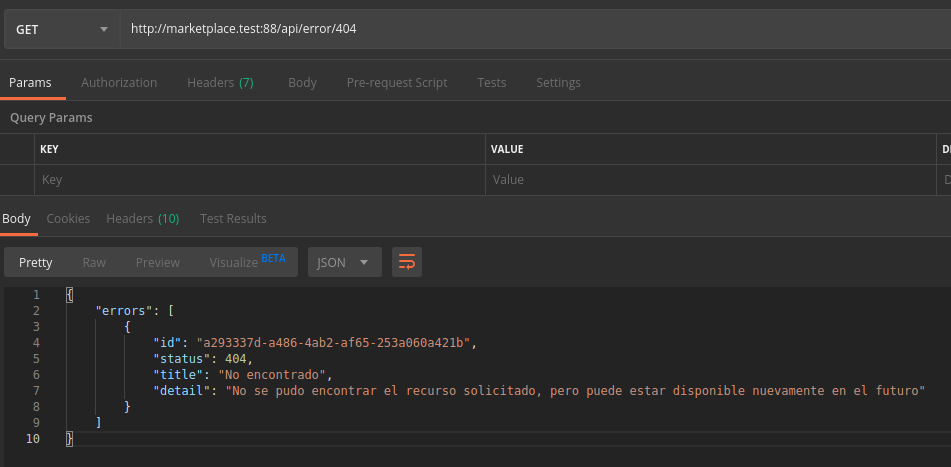Select Preview response view
Viewport: 951px width, 467px height.
pos(158,262)
